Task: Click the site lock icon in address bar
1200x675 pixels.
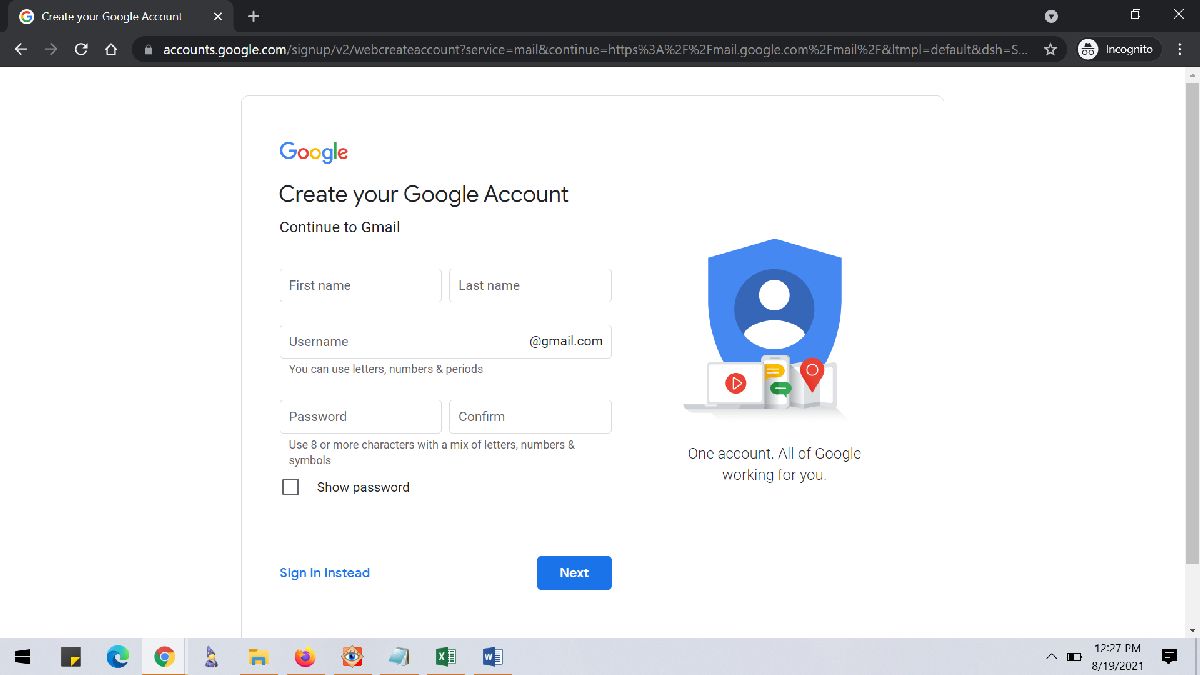Action: 147,49
